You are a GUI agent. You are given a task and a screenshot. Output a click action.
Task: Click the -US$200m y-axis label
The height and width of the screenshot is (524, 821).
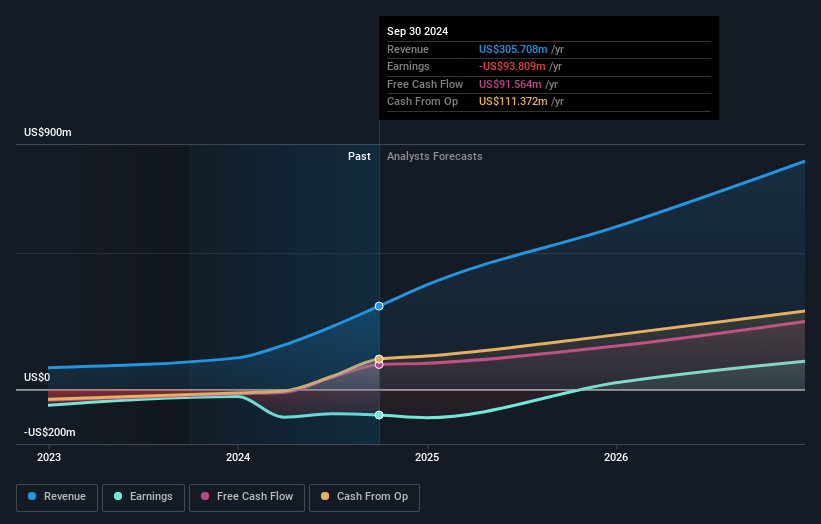tap(50, 432)
